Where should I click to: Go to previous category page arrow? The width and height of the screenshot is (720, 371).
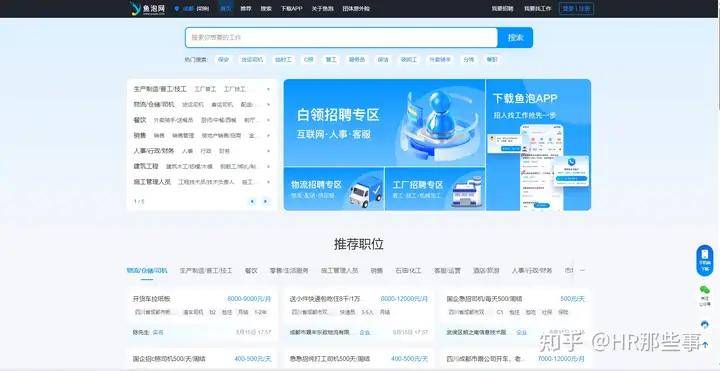(252, 201)
